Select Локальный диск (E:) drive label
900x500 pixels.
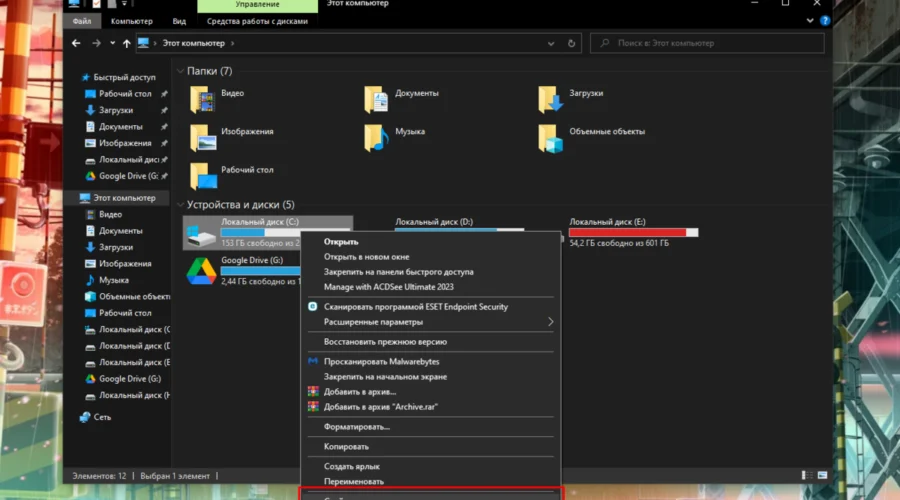[x=607, y=222]
